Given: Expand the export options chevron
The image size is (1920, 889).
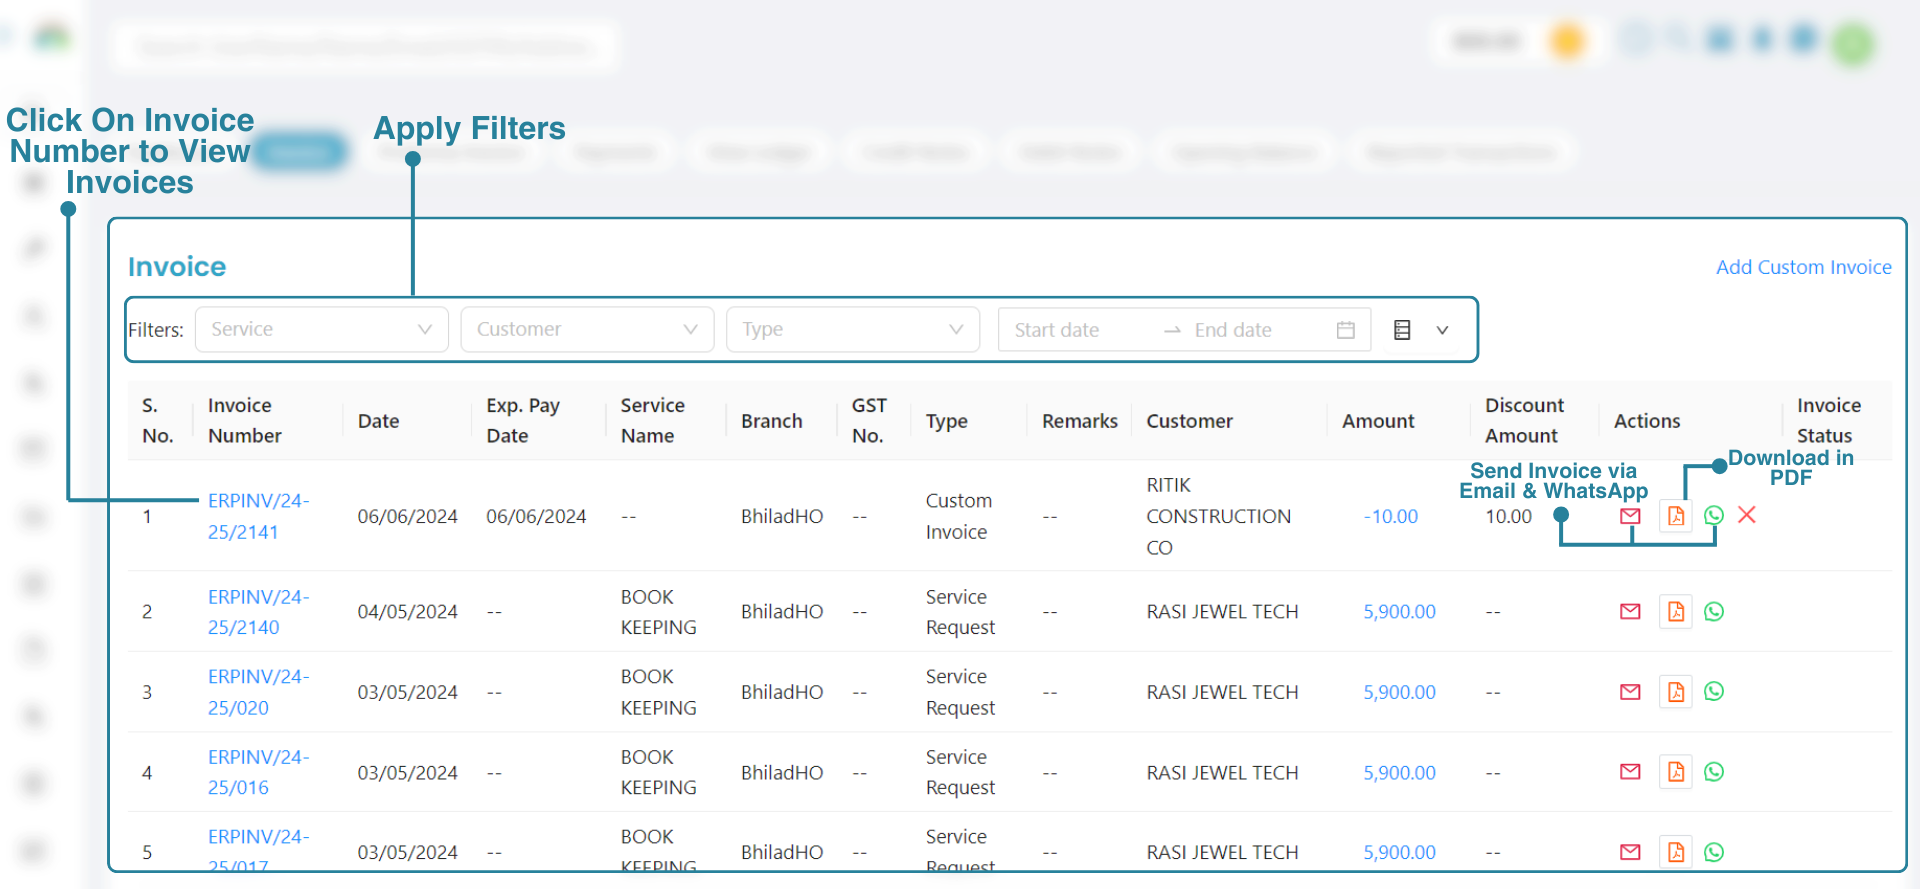Looking at the screenshot, I should point(1442,330).
